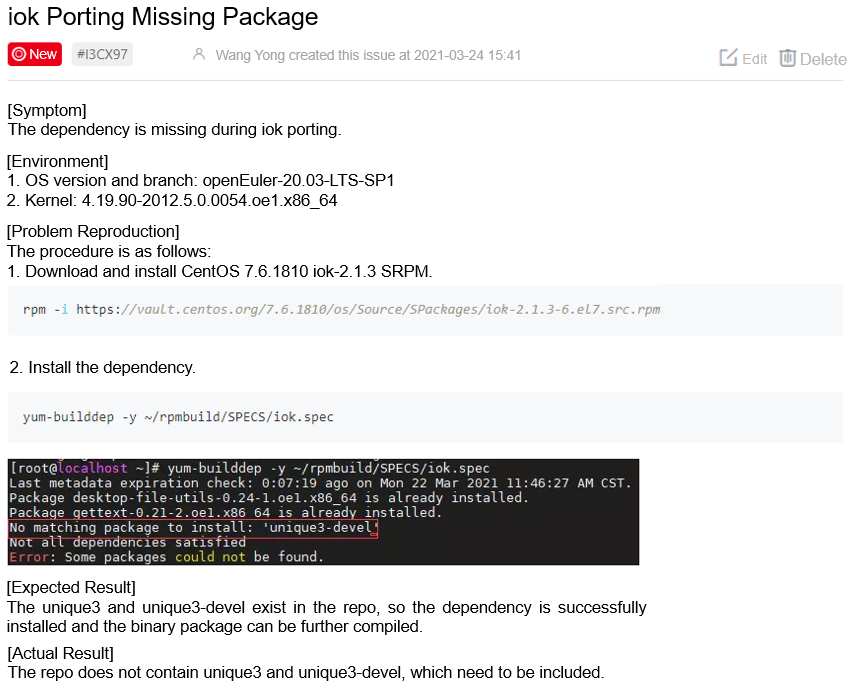The height and width of the screenshot is (688, 855).
Task: Click the [Symptom] section heading
Action: point(47,110)
